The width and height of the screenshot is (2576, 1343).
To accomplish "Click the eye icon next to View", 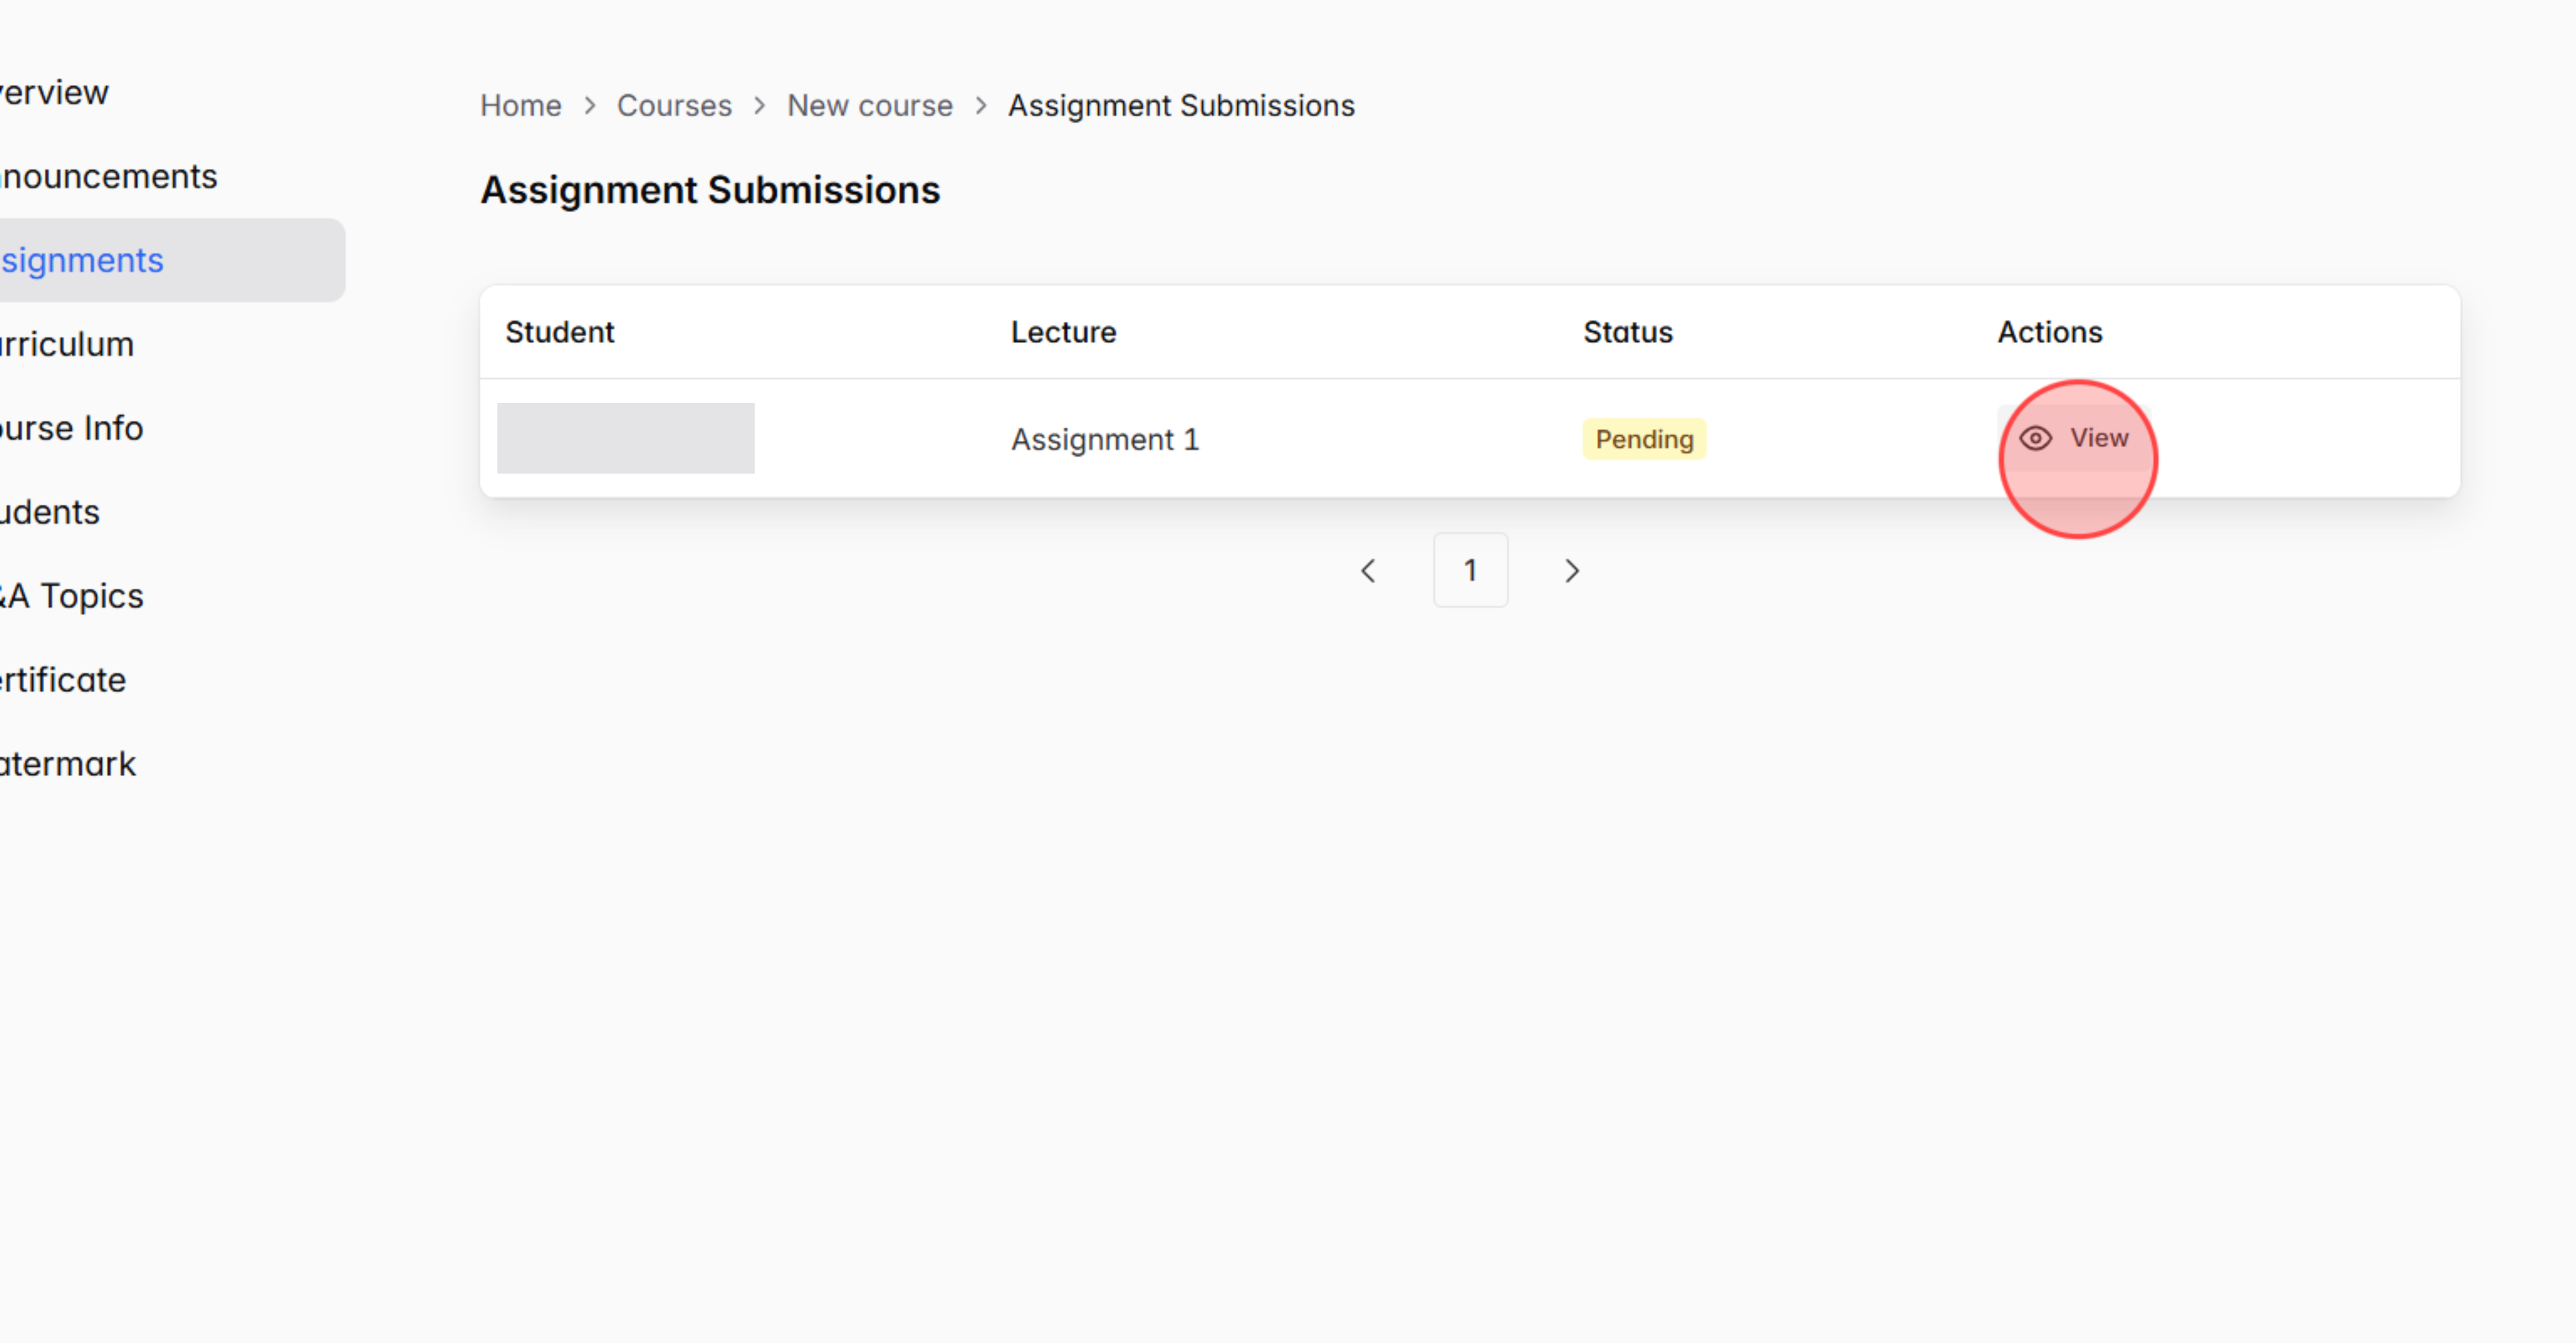I will pos(2036,438).
